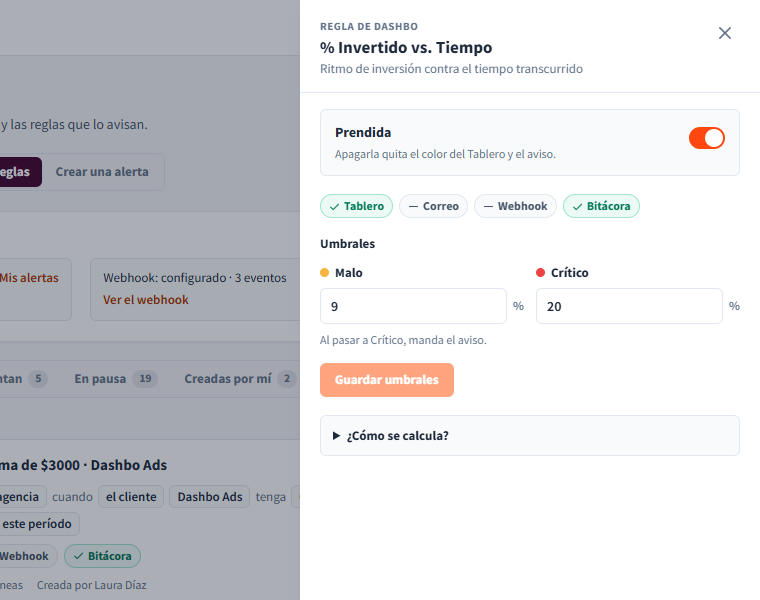760x600 pixels.
Task: Click 'Creada por Laura Díaz' text
Action: tap(92, 585)
